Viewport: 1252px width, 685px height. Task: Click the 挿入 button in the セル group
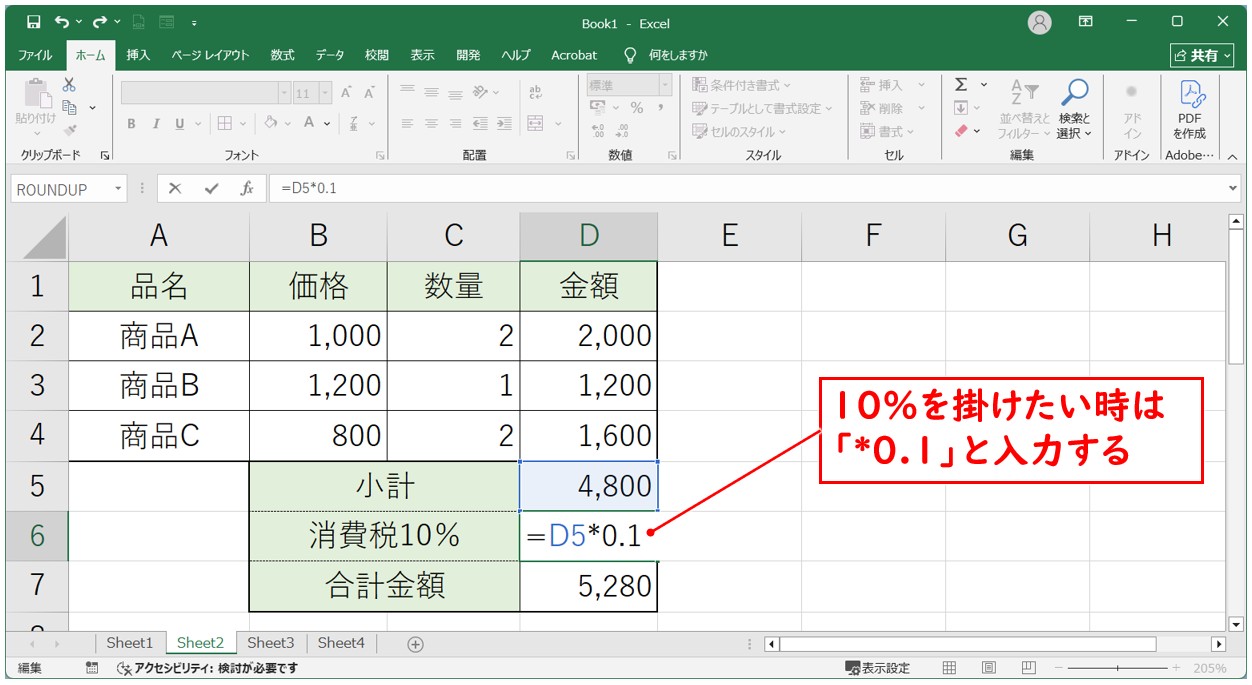[x=892, y=85]
